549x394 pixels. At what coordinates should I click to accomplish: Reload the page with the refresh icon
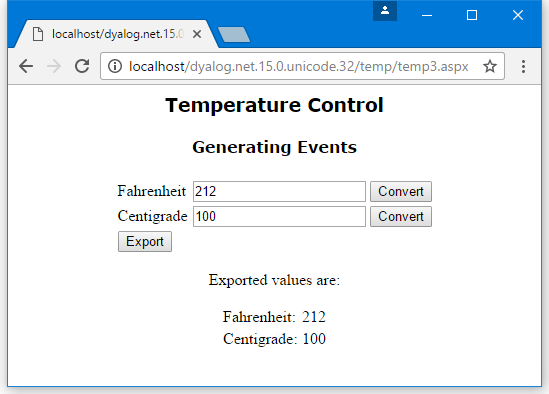pyautogui.click(x=82, y=66)
